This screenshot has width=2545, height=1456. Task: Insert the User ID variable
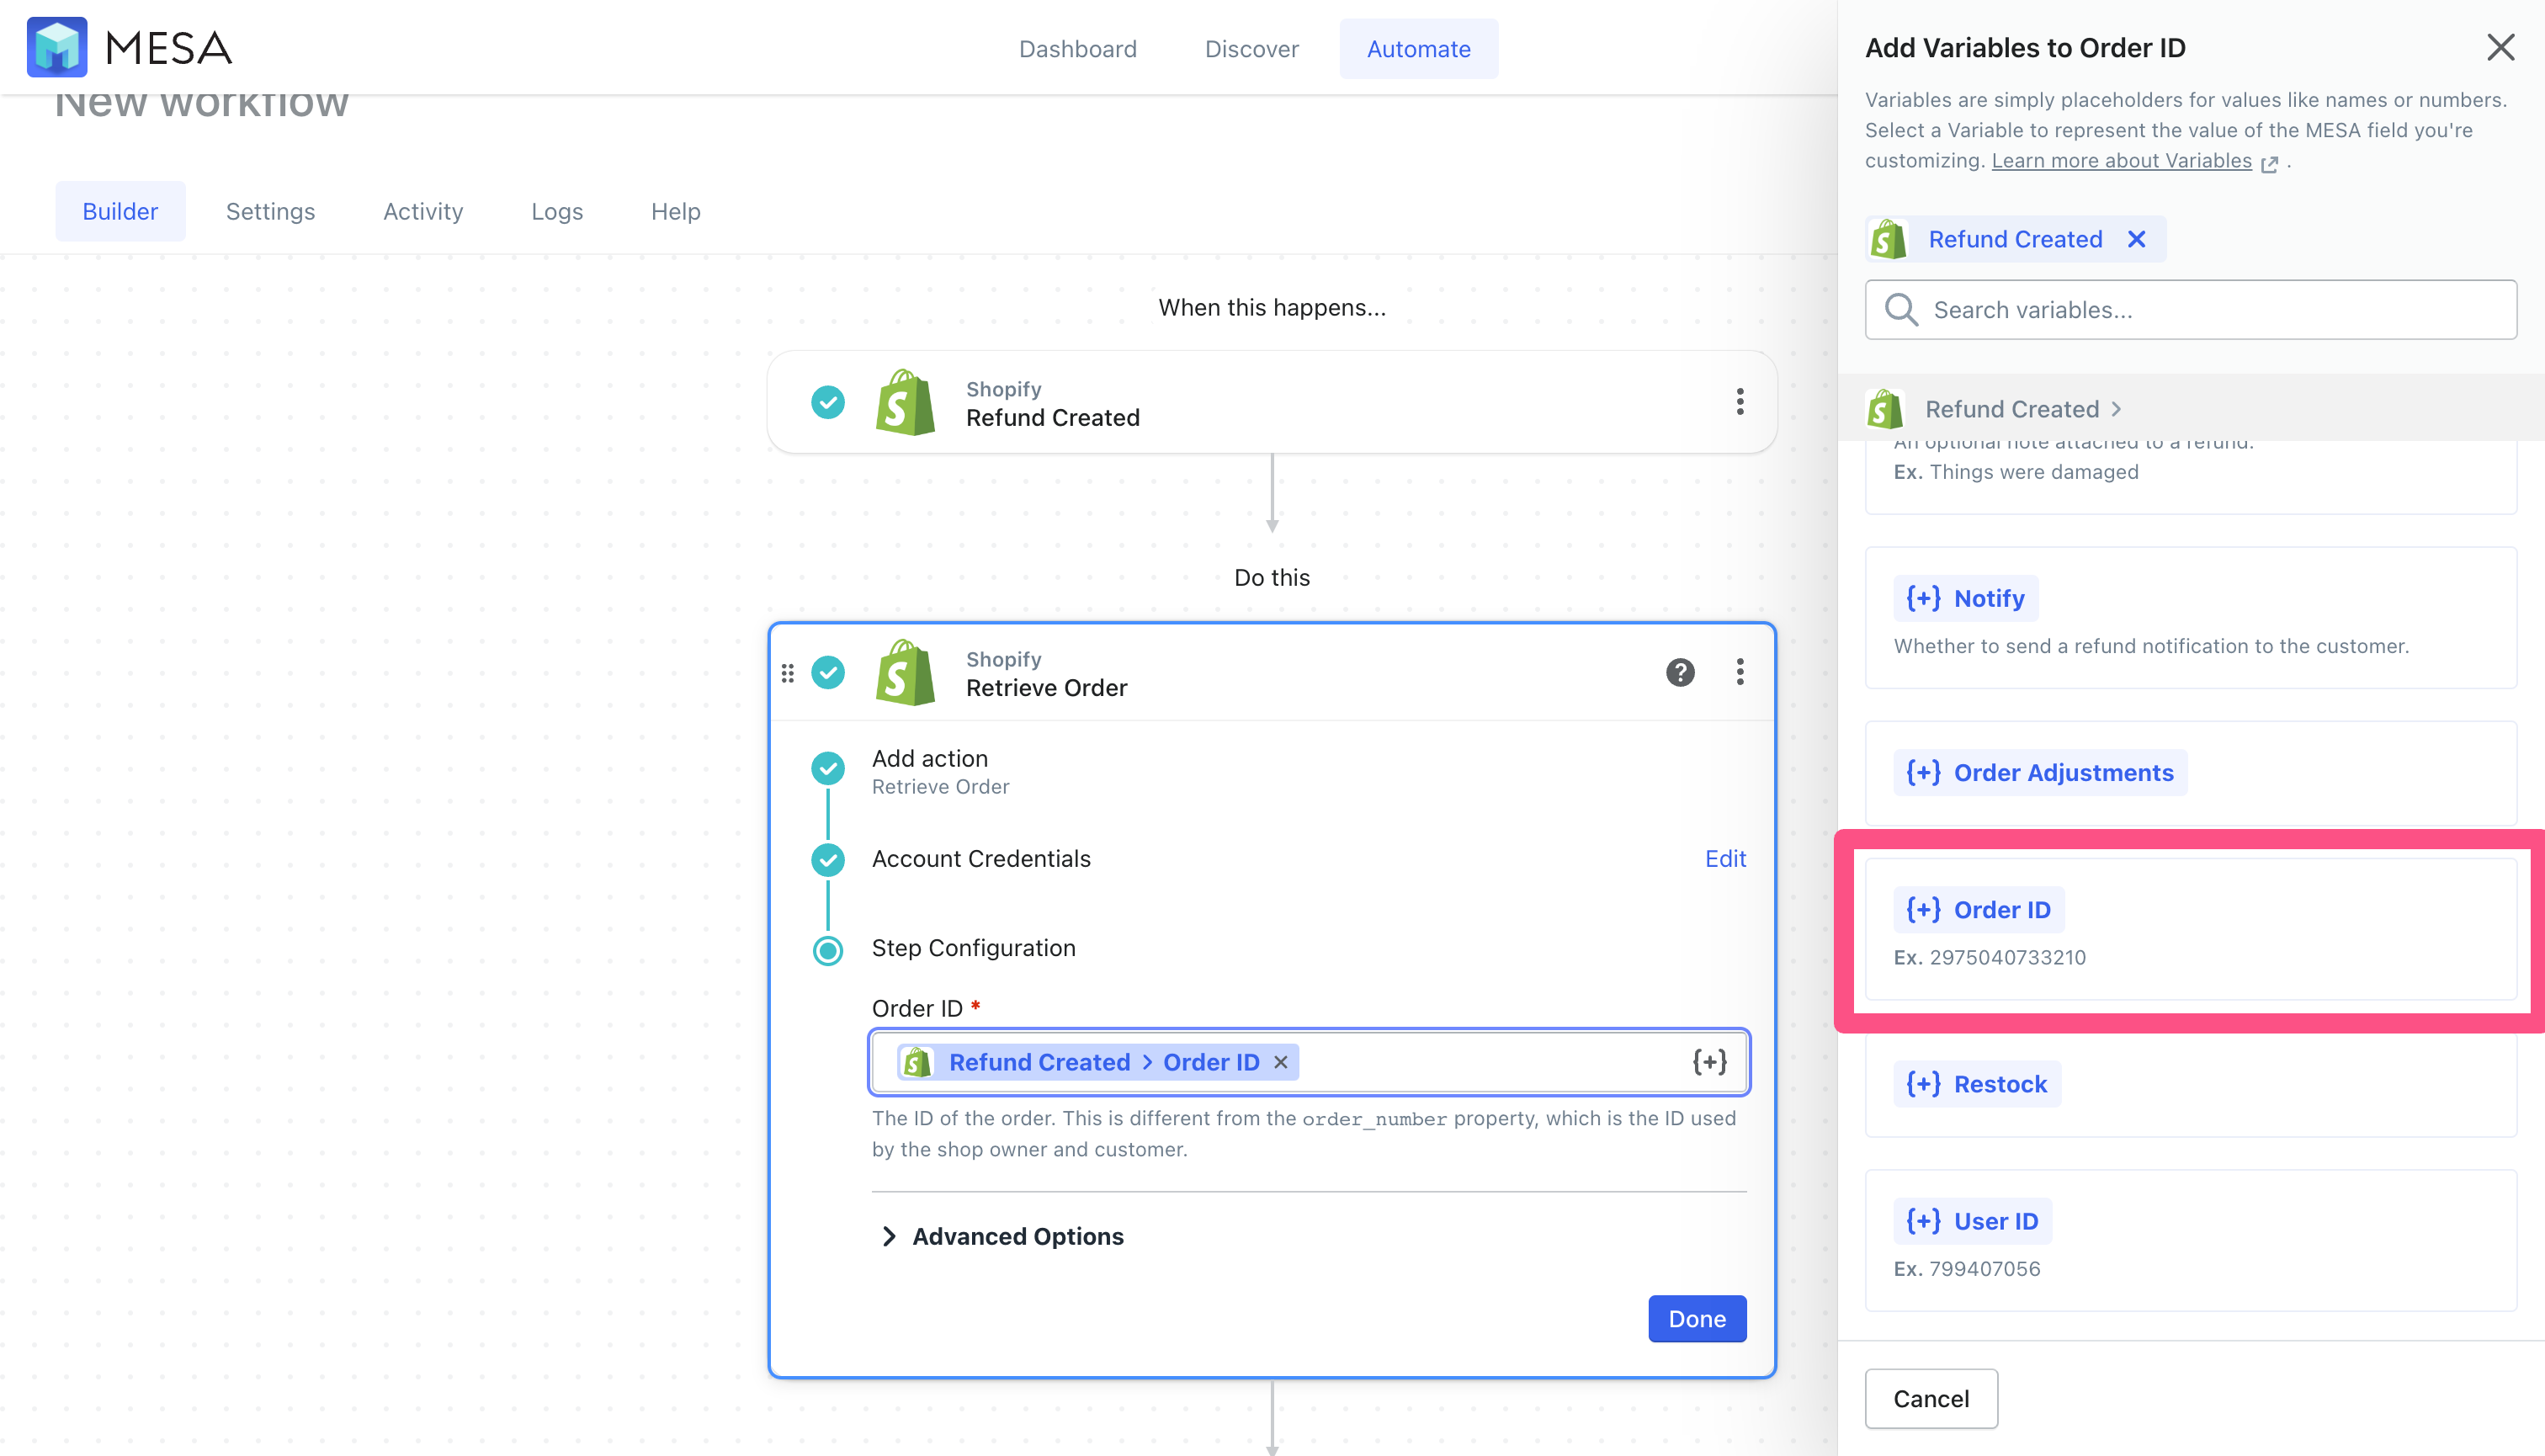point(1972,1221)
